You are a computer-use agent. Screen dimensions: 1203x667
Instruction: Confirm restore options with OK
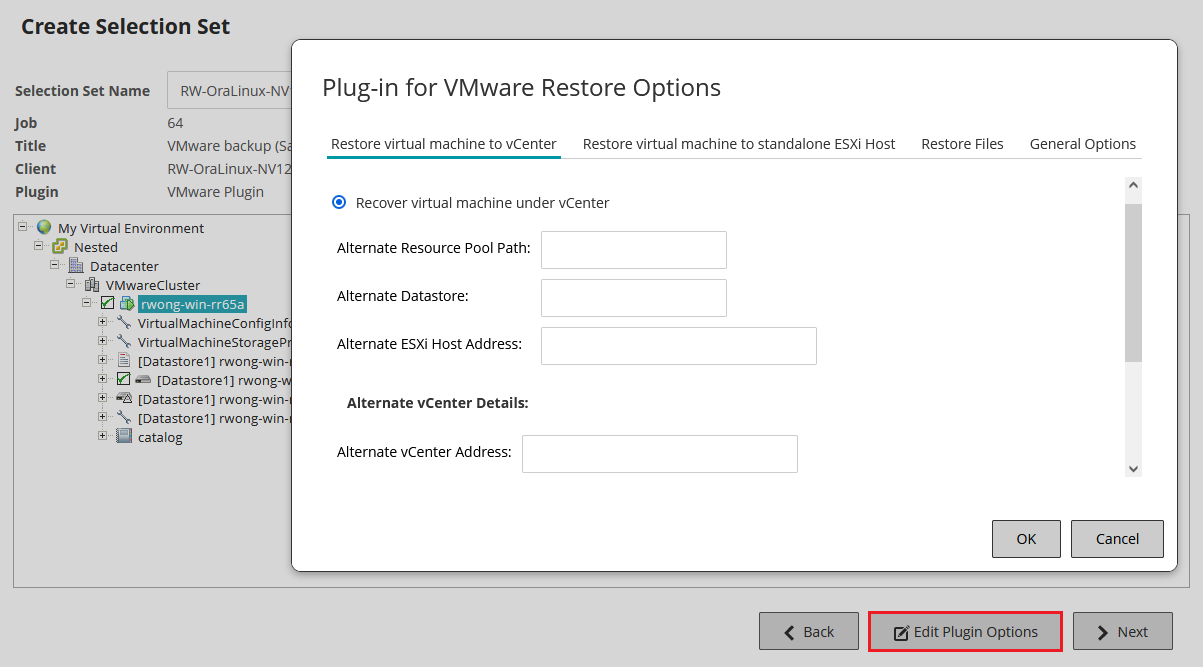pyautogui.click(x=1026, y=539)
